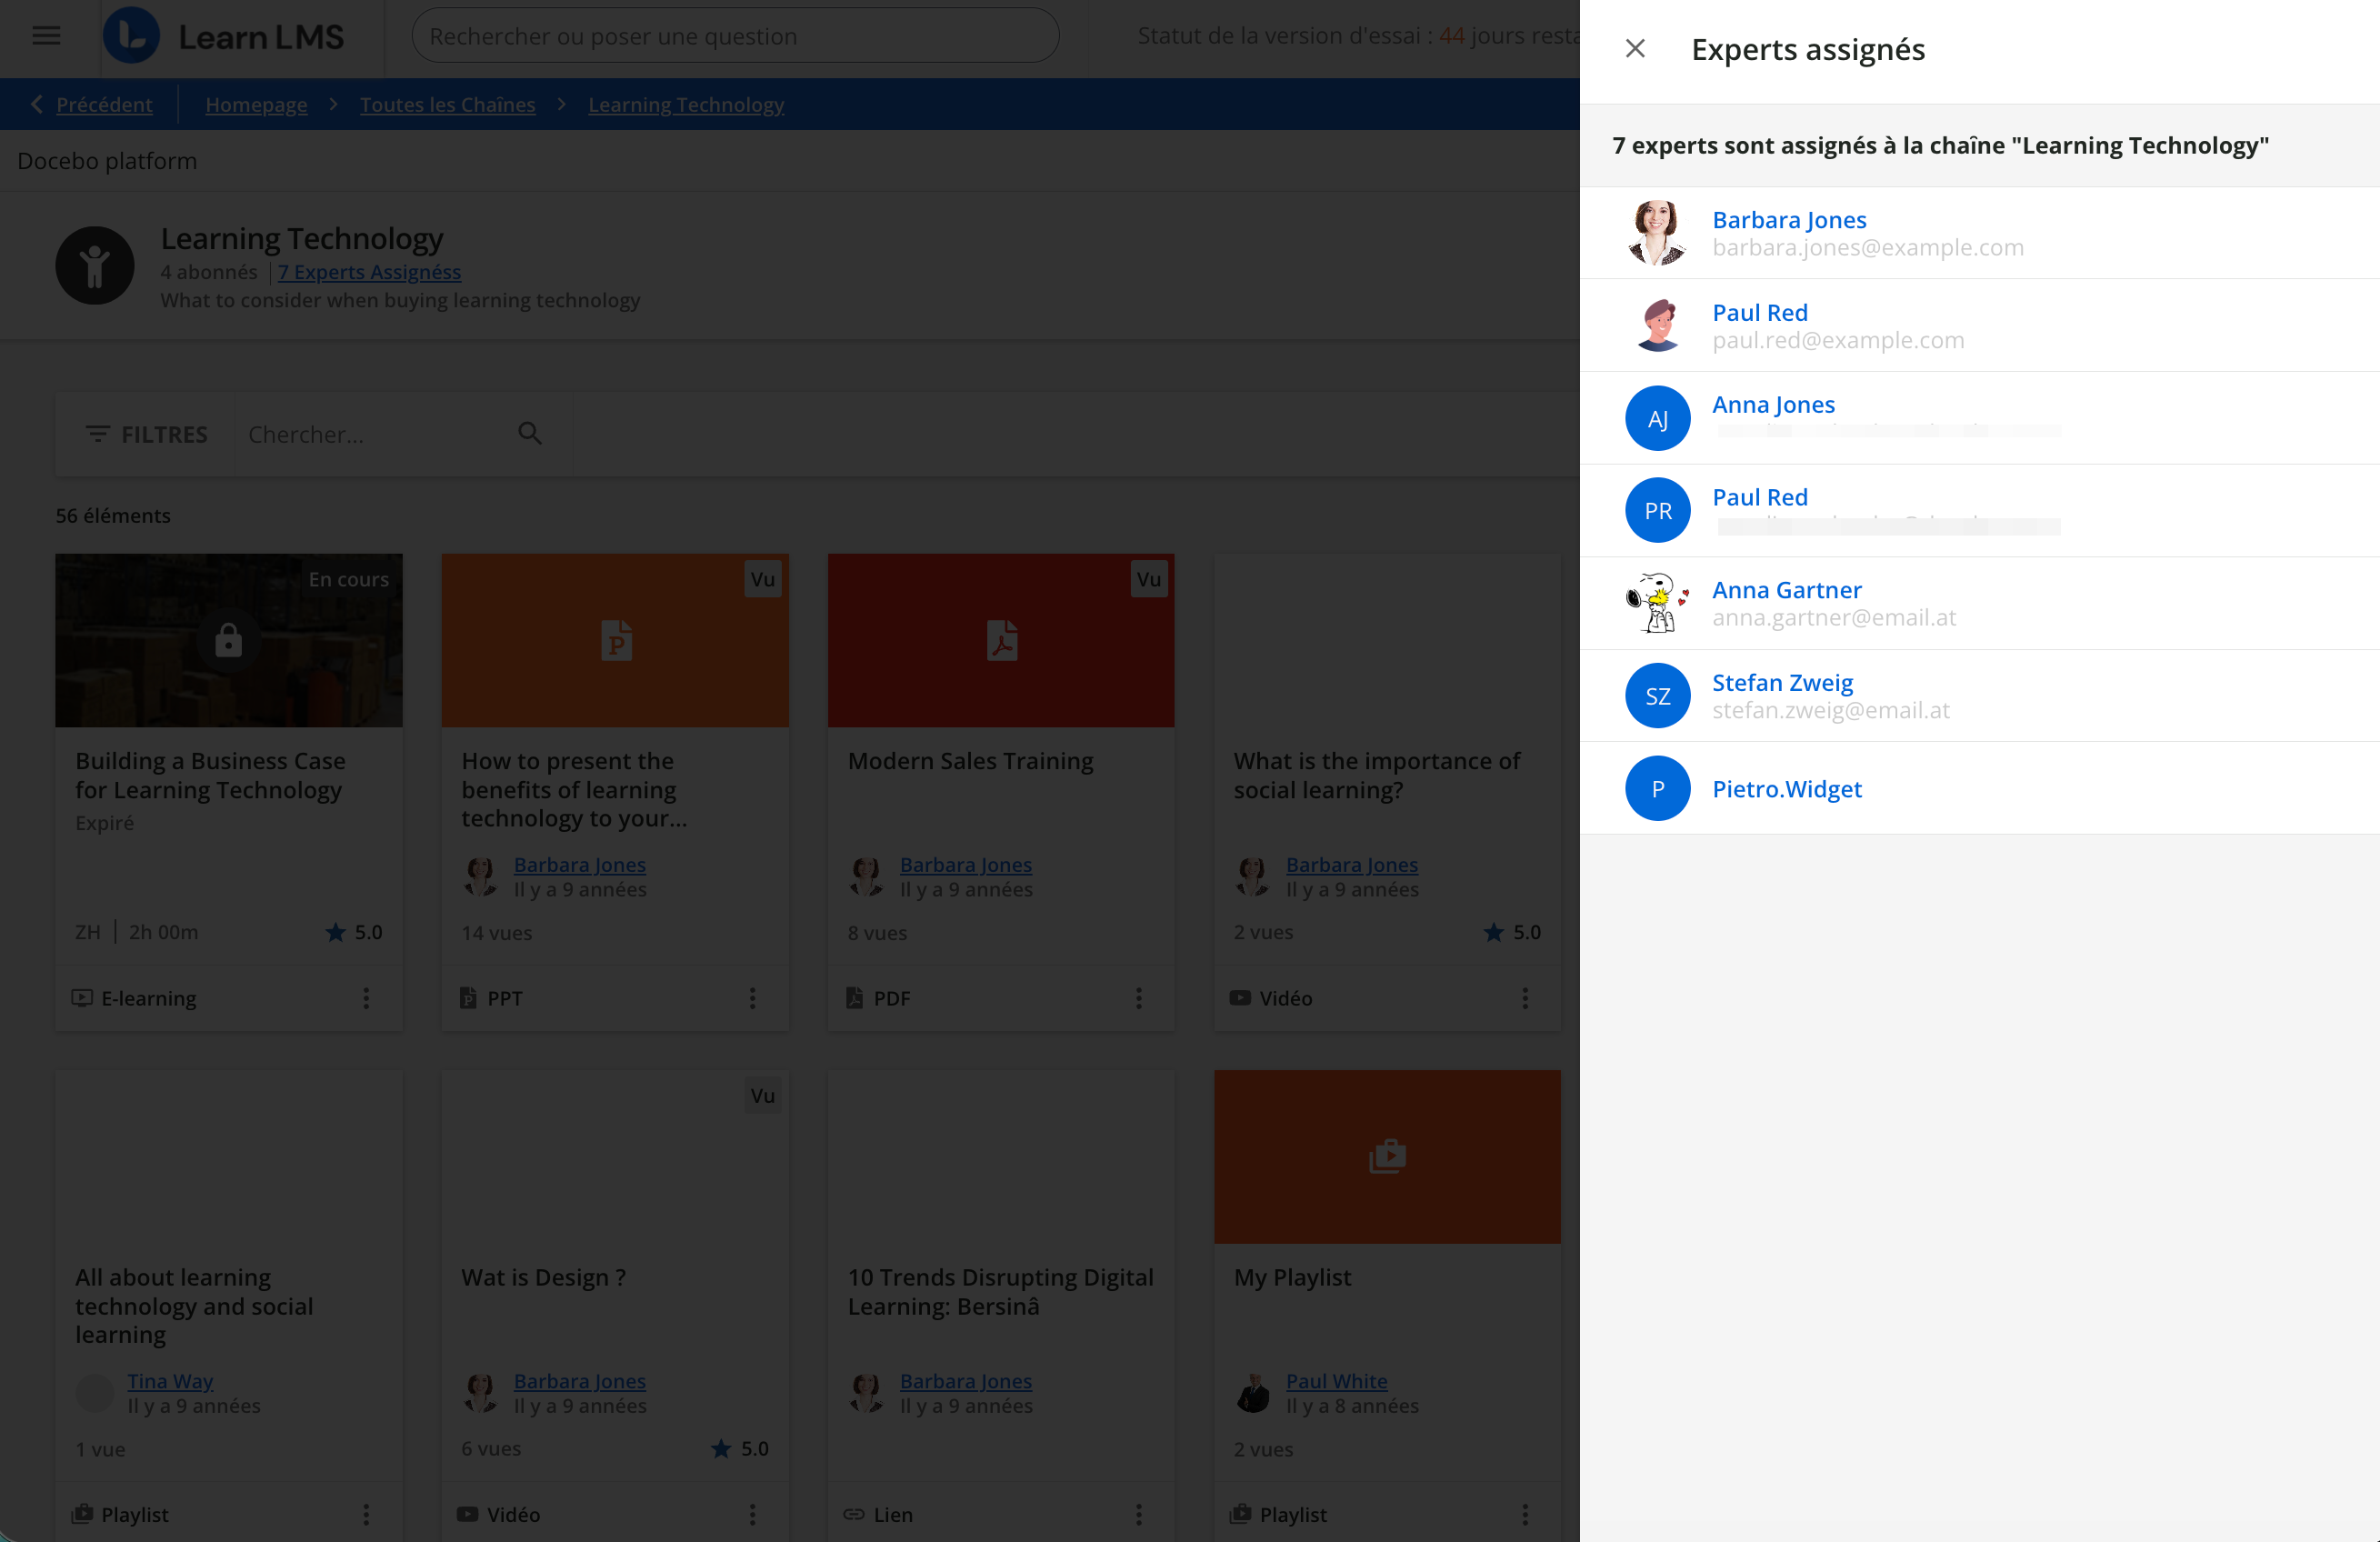Open three-dot menu on PDF card
Viewport: 2380px width, 1542px height.
point(1138,998)
